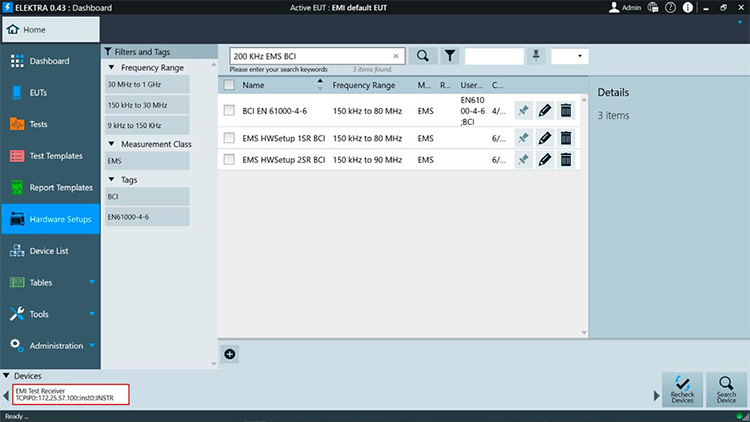Collapse the Devices panel
This screenshot has width=750, height=422.
(x=7, y=376)
